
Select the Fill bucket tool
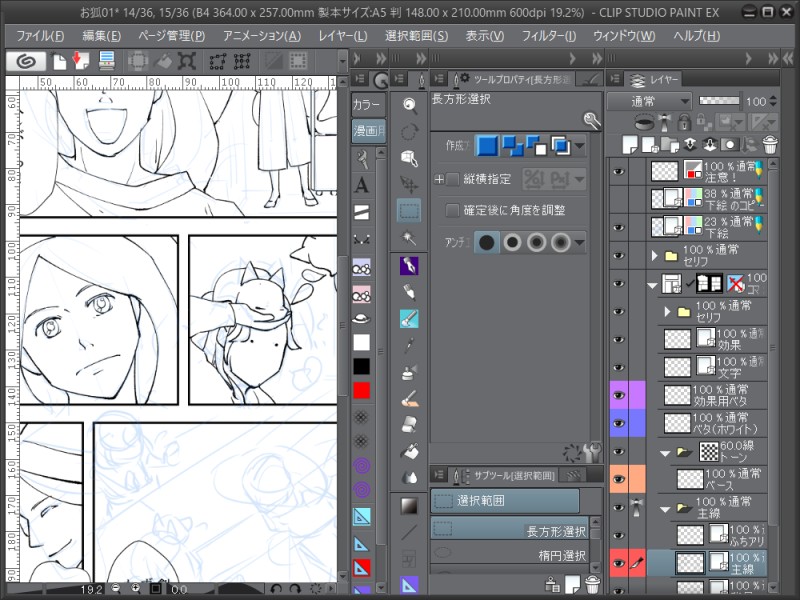[x=409, y=451]
